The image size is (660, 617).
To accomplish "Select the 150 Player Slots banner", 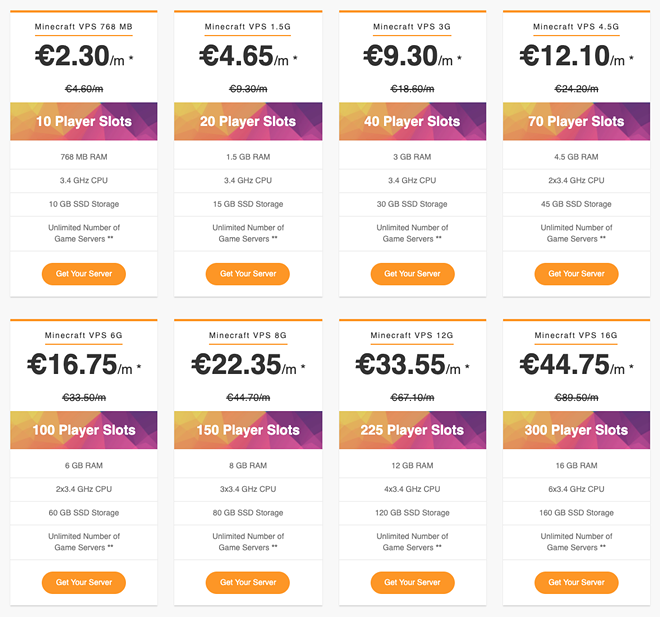I will coord(248,430).
